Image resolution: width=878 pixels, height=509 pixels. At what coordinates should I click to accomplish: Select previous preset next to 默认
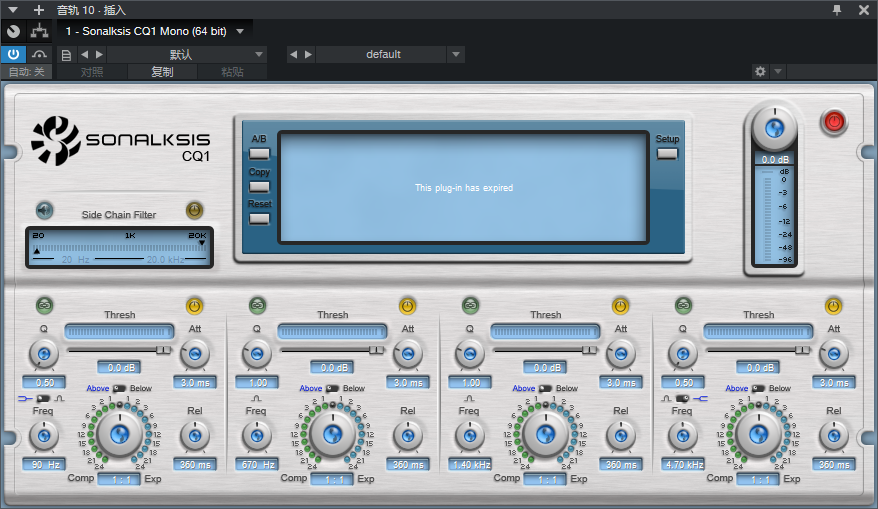pyautogui.click(x=85, y=54)
